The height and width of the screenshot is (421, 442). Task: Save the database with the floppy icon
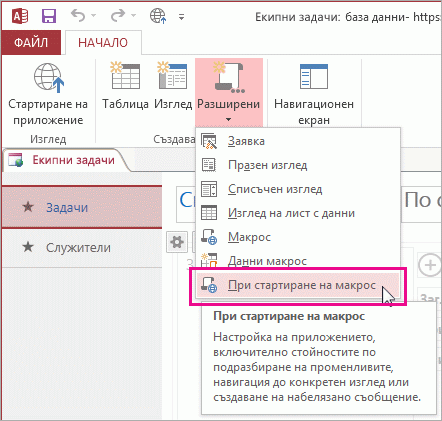49,16
